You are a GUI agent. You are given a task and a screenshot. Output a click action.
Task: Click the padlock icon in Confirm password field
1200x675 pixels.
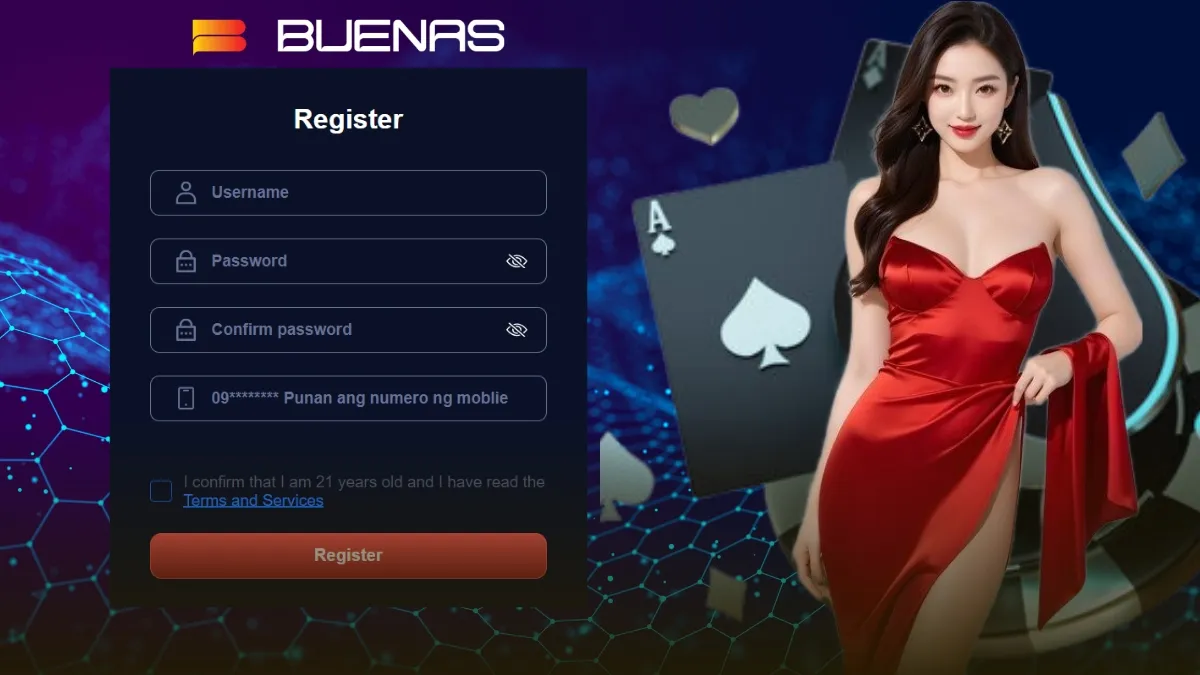pos(186,330)
